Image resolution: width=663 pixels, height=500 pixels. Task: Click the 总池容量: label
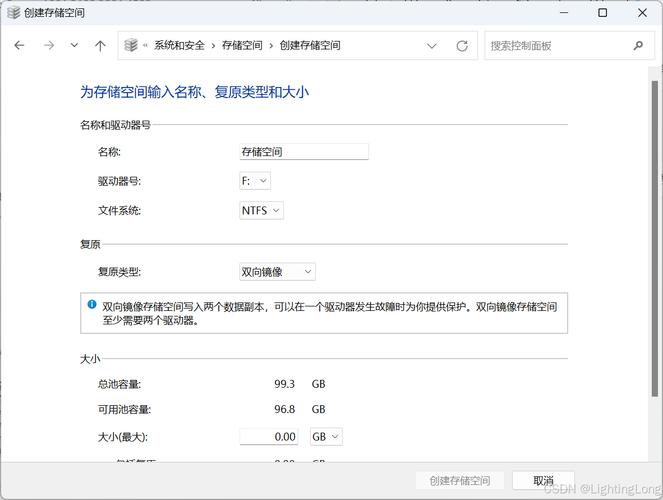[x=119, y=384]
